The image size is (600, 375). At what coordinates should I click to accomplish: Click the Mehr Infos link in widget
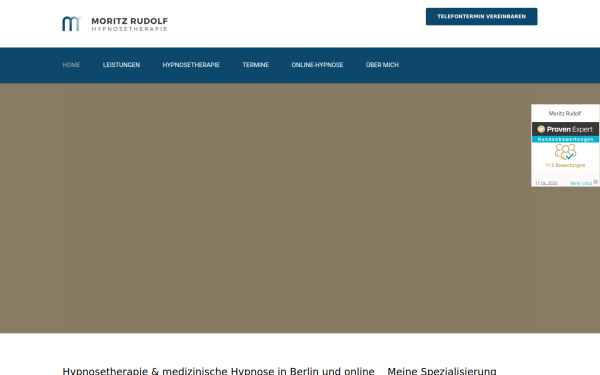[x=581, y=183]
